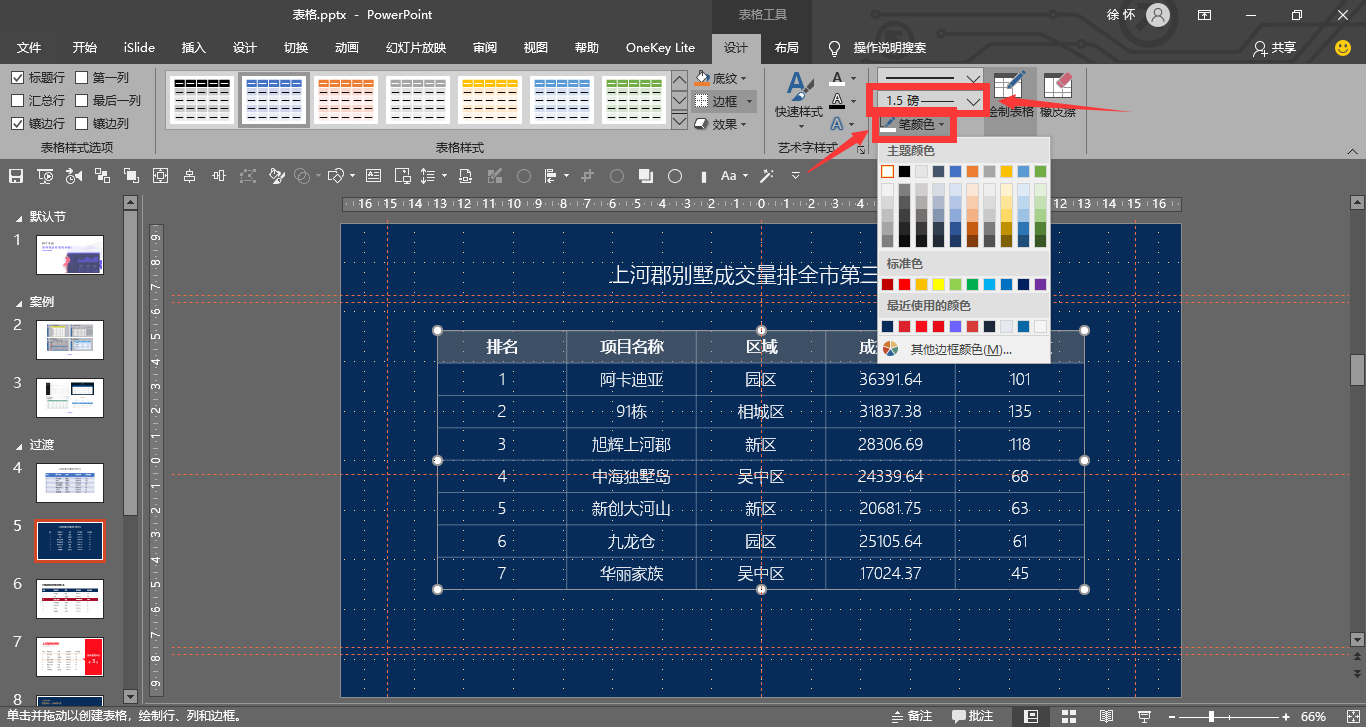Click the font size Aa icon in quick toolbar
1366x727 pixels.
(x=729, y=176)
